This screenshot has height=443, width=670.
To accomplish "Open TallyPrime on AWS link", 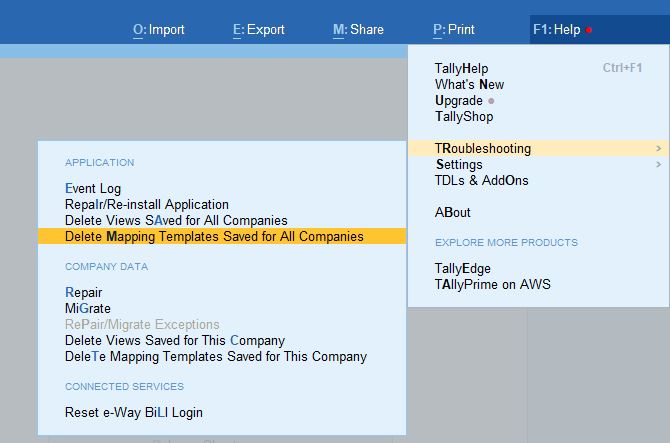I will (492, 285).
